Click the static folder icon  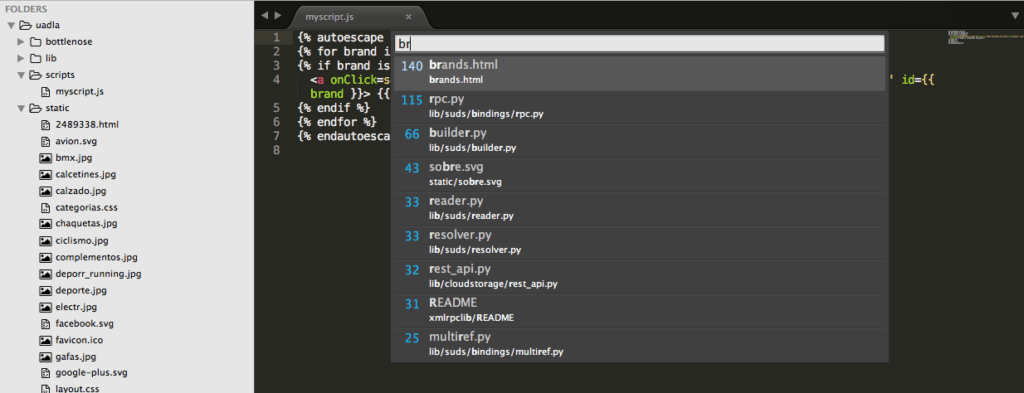(x=35, y=108)
